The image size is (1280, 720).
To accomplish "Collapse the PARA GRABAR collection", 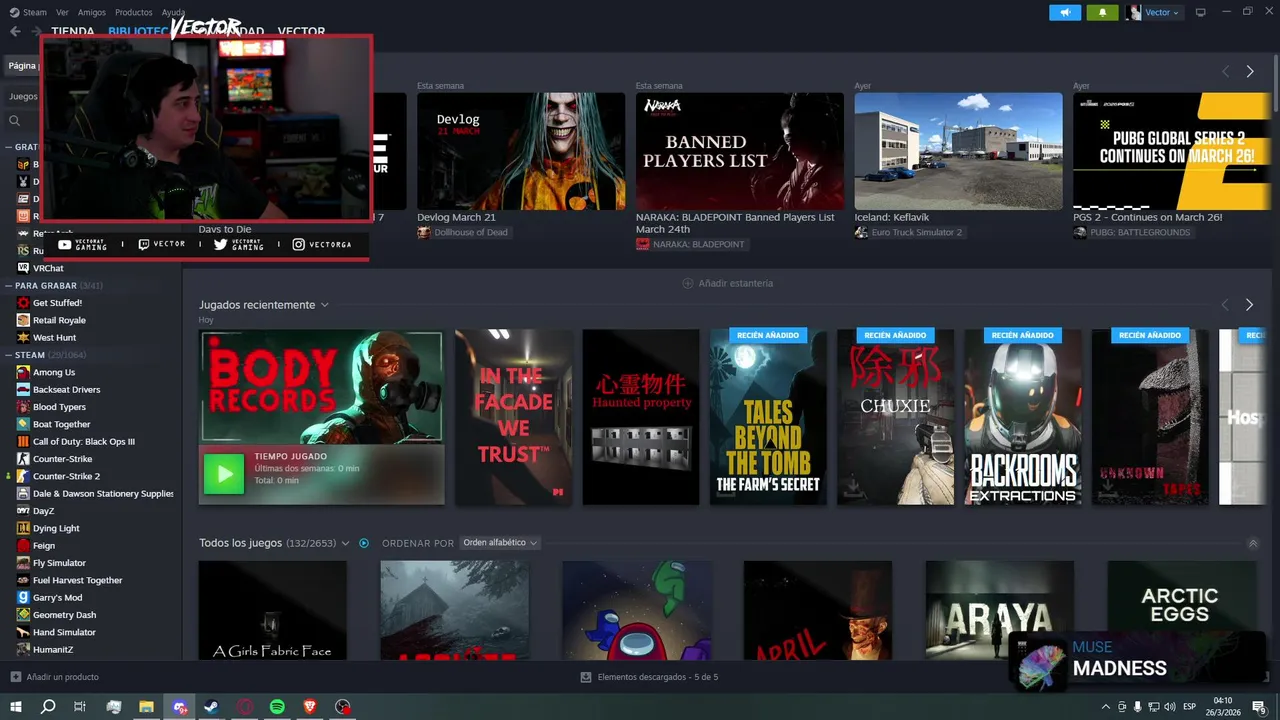I will pyautogui.click(x=8, y=286).
